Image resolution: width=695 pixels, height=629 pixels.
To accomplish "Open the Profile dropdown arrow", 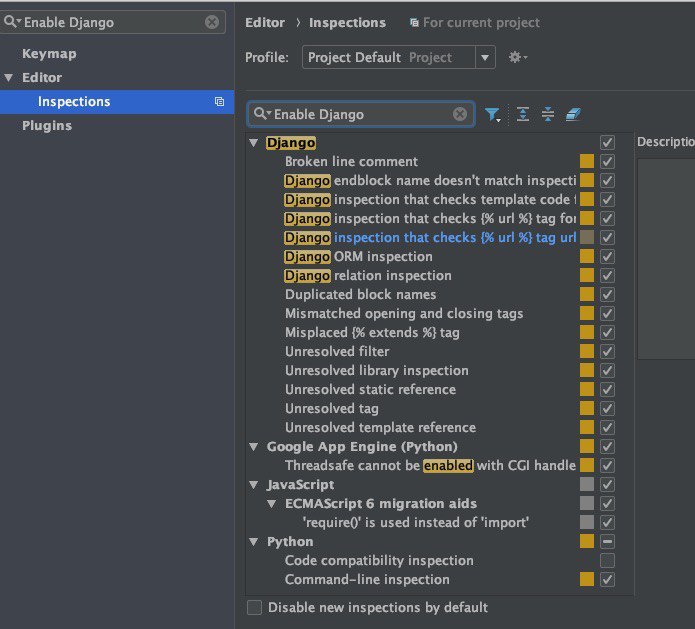I will point(485,57).
